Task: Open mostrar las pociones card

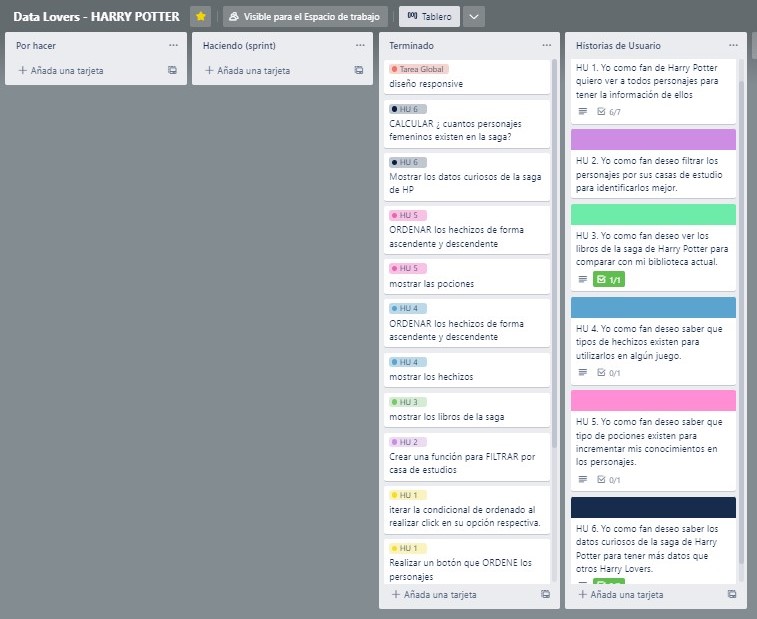Action: click(x=467, y=276)
